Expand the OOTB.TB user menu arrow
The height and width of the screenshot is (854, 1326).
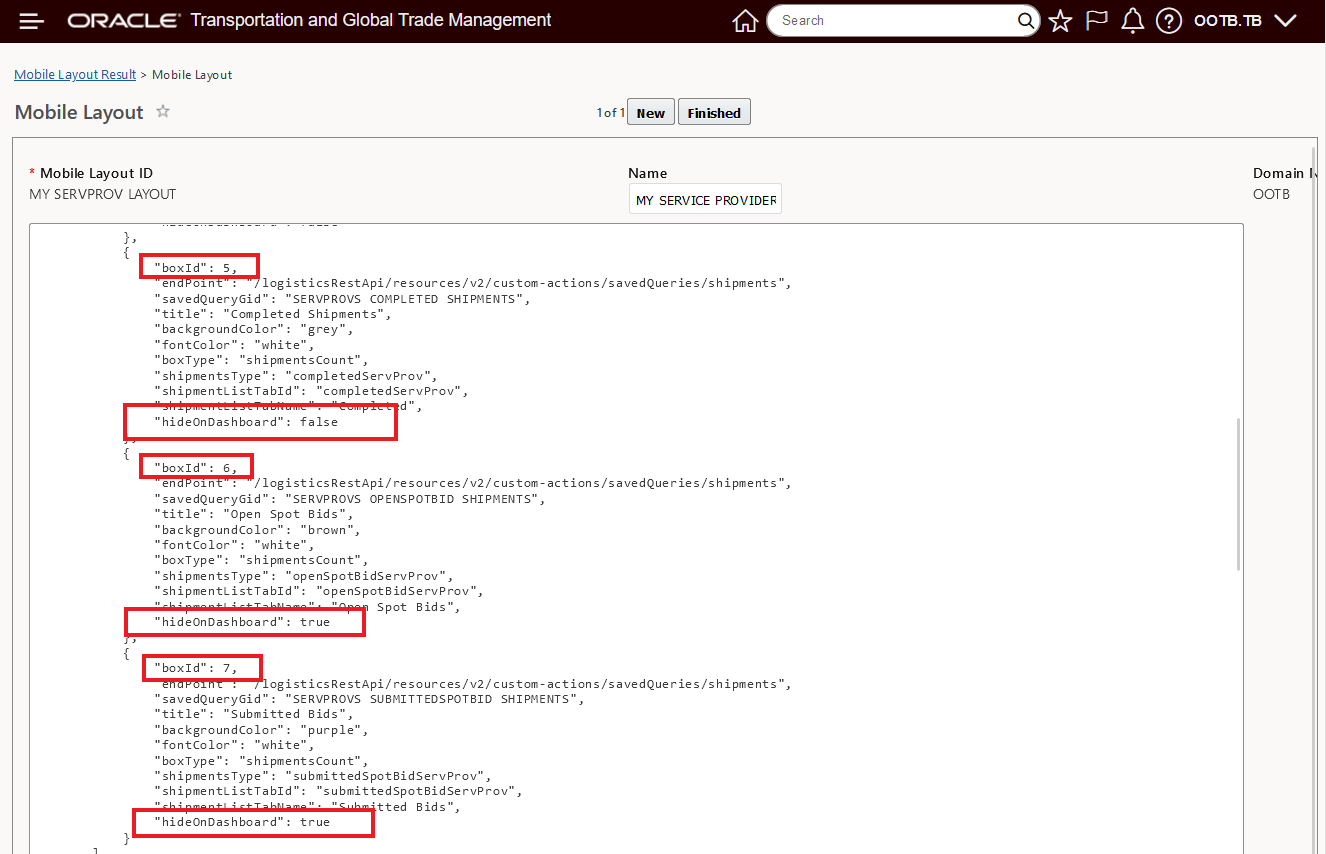pyautogui.click(x=1286, y=21)
